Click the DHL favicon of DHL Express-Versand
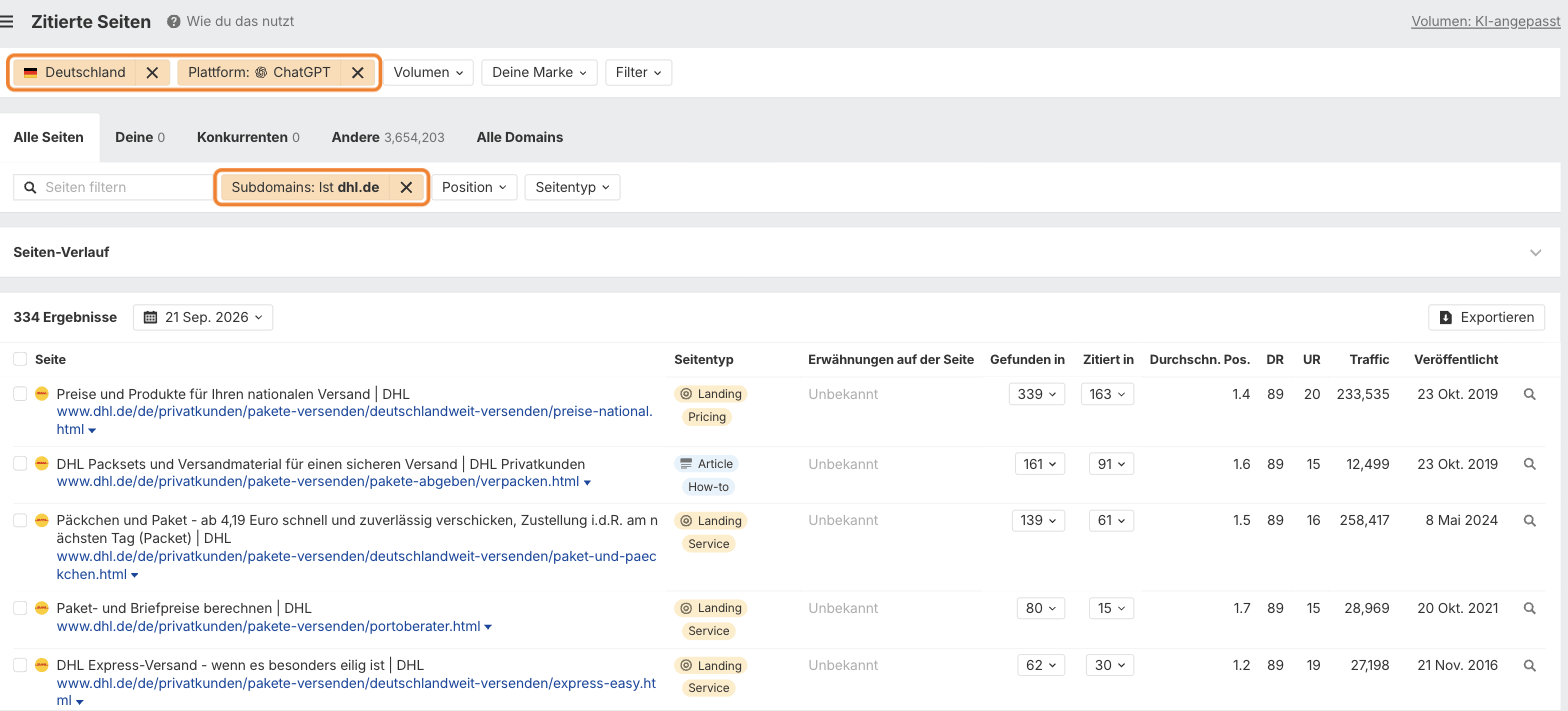This screenshot has width=1568, height=711. [x=42, y=665]
